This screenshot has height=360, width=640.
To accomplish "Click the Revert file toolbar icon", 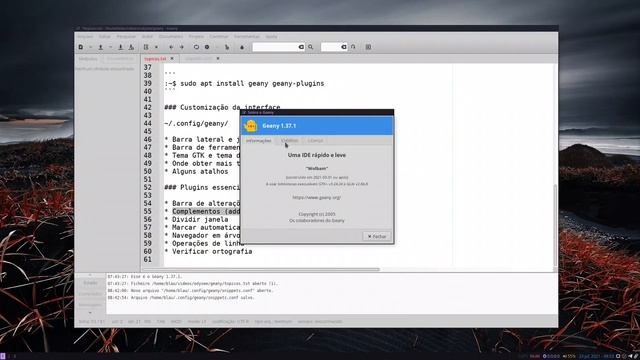I will [146, 47].
